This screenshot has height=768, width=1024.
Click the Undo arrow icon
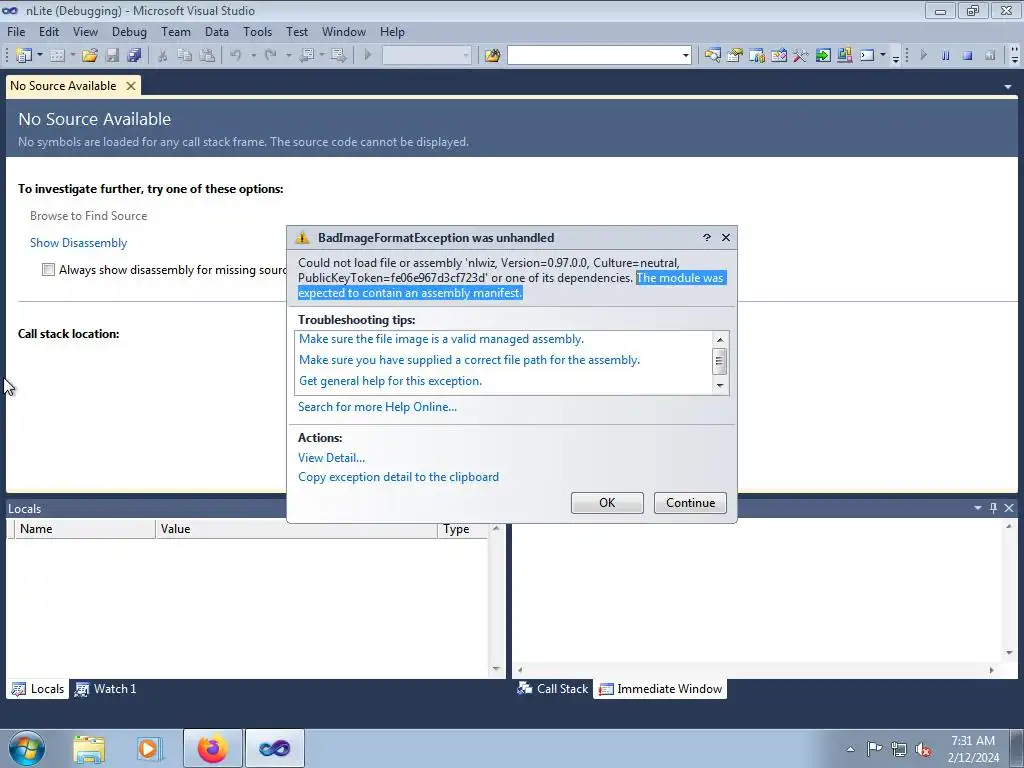236,56
